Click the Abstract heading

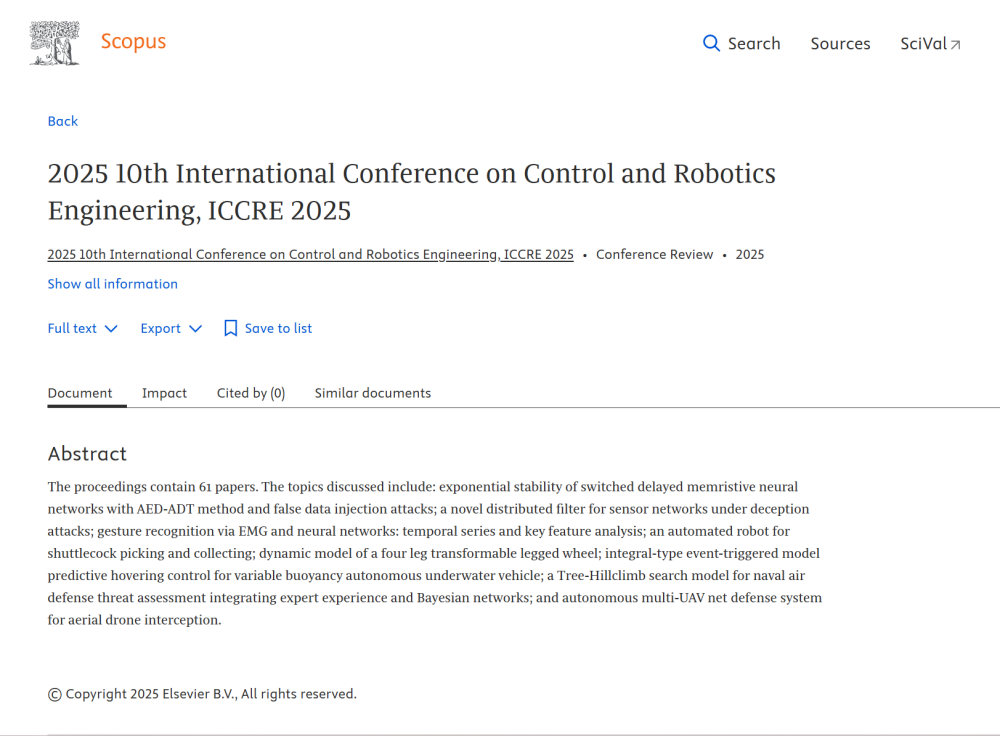[87, 454]
